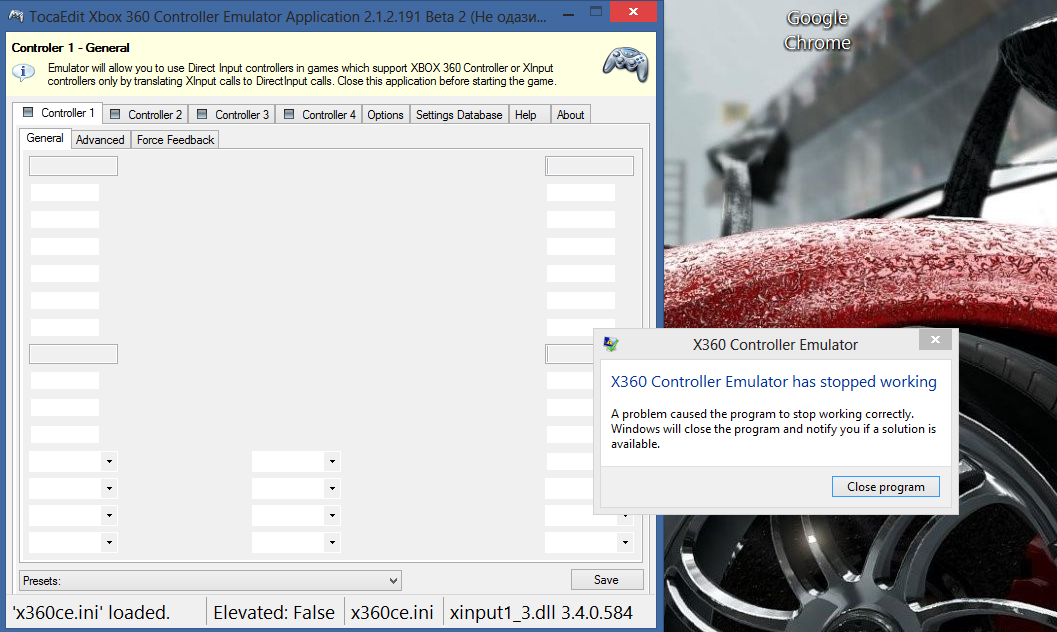Screen dimensions: 1057x632
Task: Click Controller 3 tab status square icon
Action: [202, 114]
